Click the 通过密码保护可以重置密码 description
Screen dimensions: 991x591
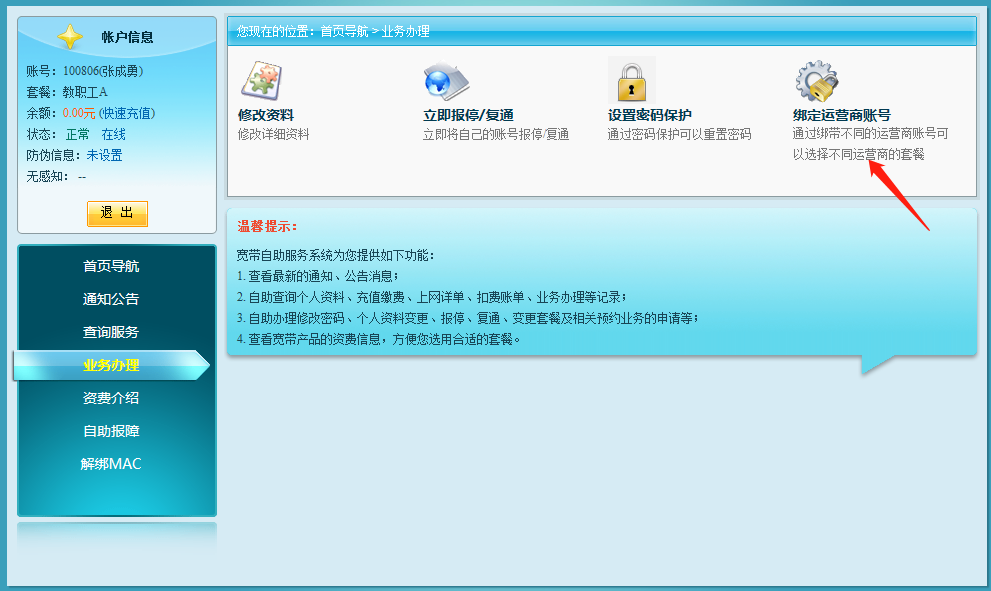coord(679,134)
